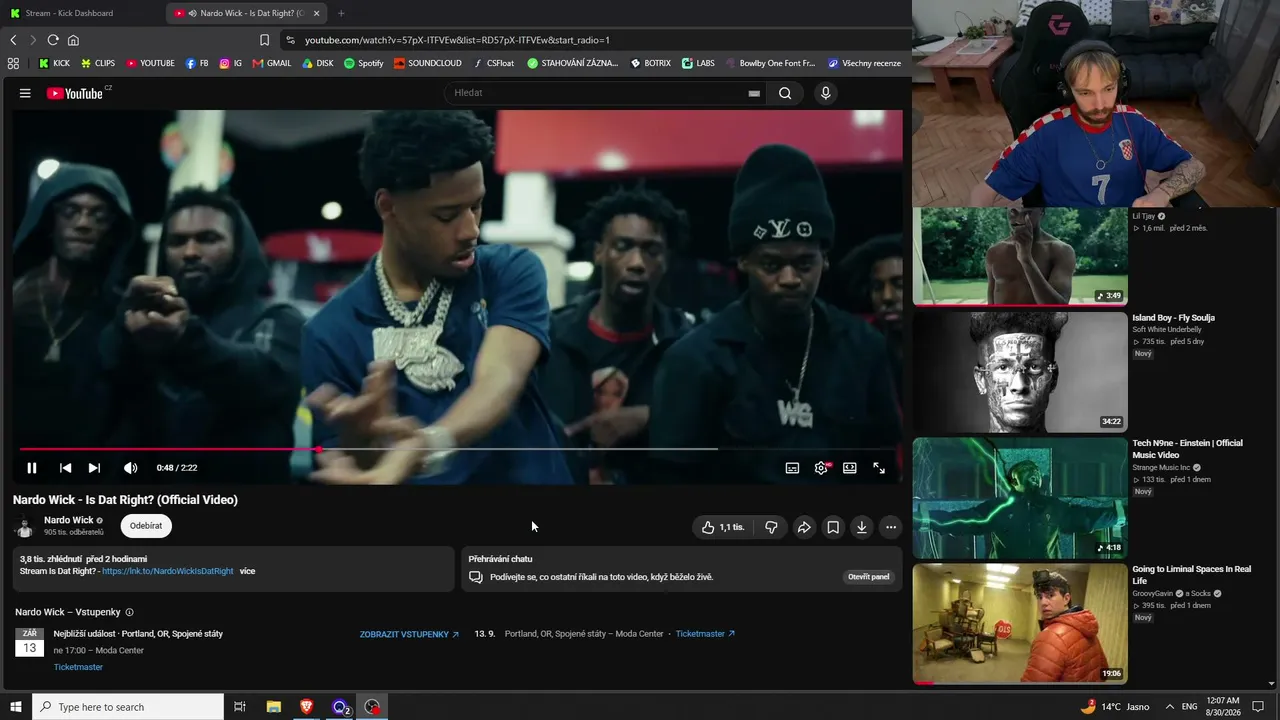This screenshot has height=720, width=1280.
Task: Open Windows Task View
Action: click(240, 707)
